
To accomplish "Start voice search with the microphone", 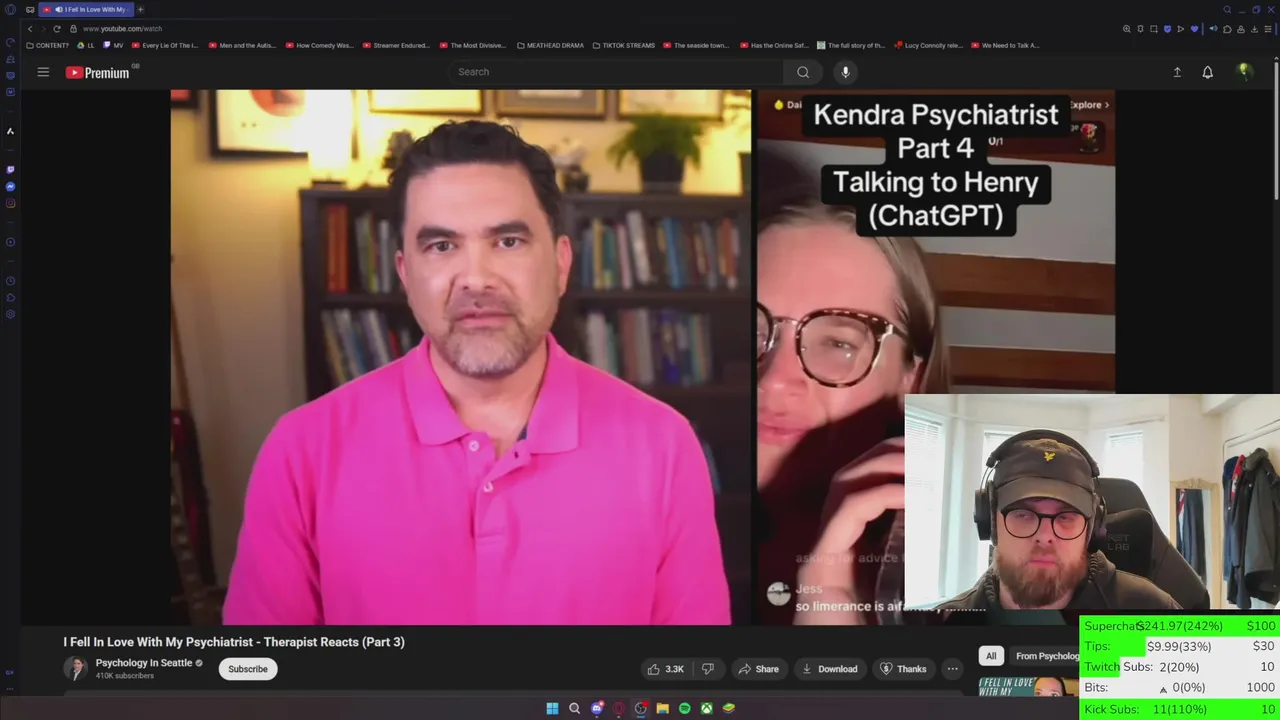I will click(845, 72).
